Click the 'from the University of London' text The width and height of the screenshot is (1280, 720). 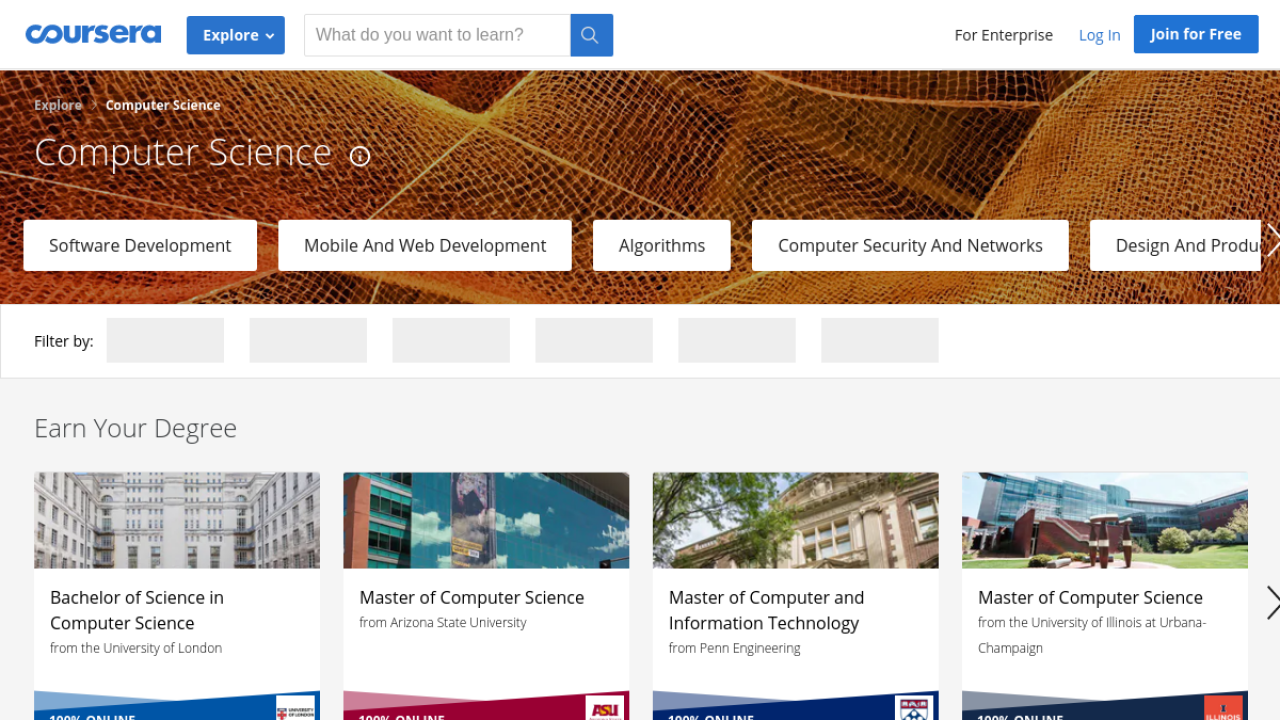(136, 648)
